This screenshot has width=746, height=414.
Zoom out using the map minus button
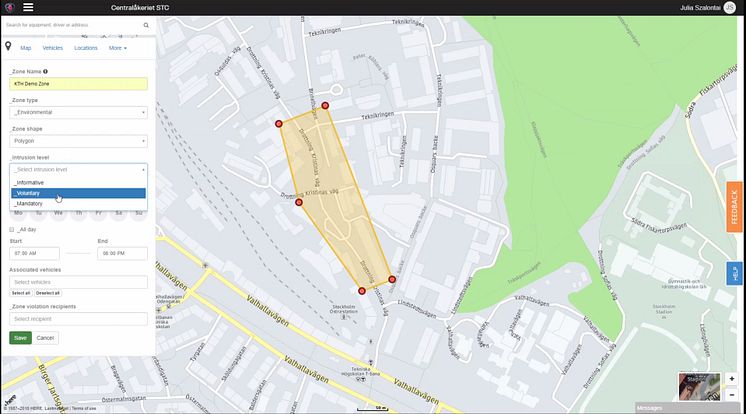[732, 394]
